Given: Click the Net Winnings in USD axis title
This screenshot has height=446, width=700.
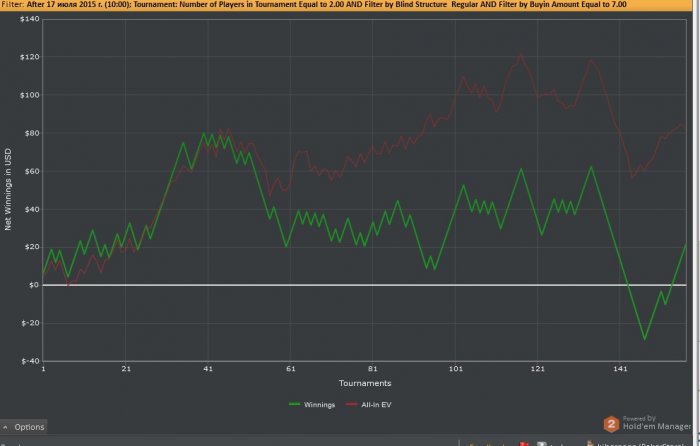Looking at the screenshot, I should click(8, 190).
